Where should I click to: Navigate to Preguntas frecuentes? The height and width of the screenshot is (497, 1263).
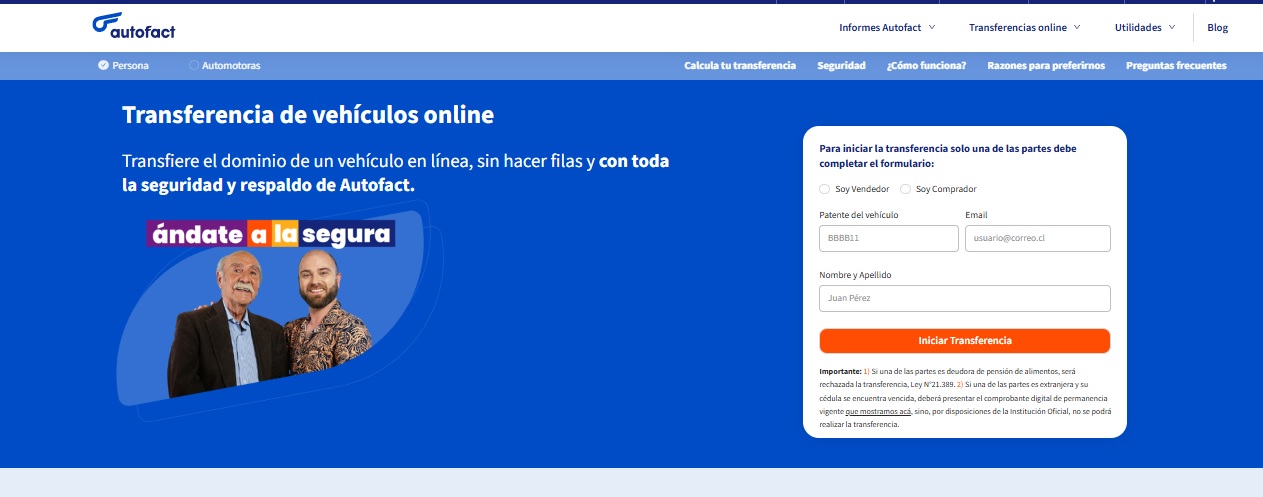[1176, 66]
